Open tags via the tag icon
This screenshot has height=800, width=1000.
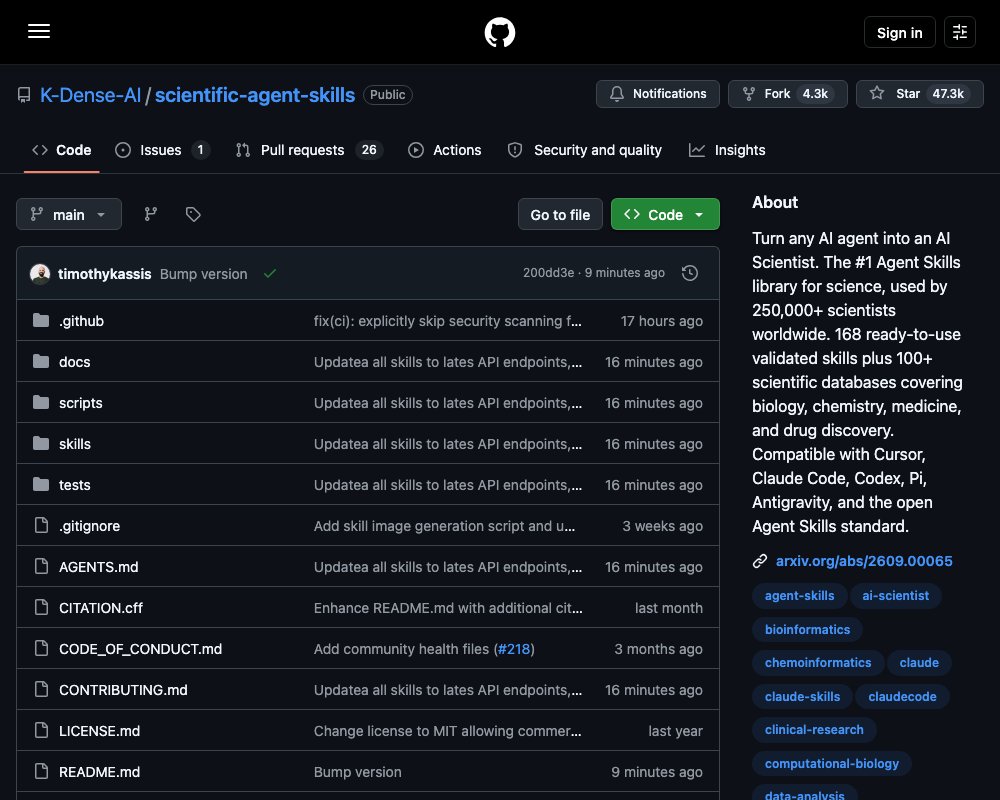193,214
